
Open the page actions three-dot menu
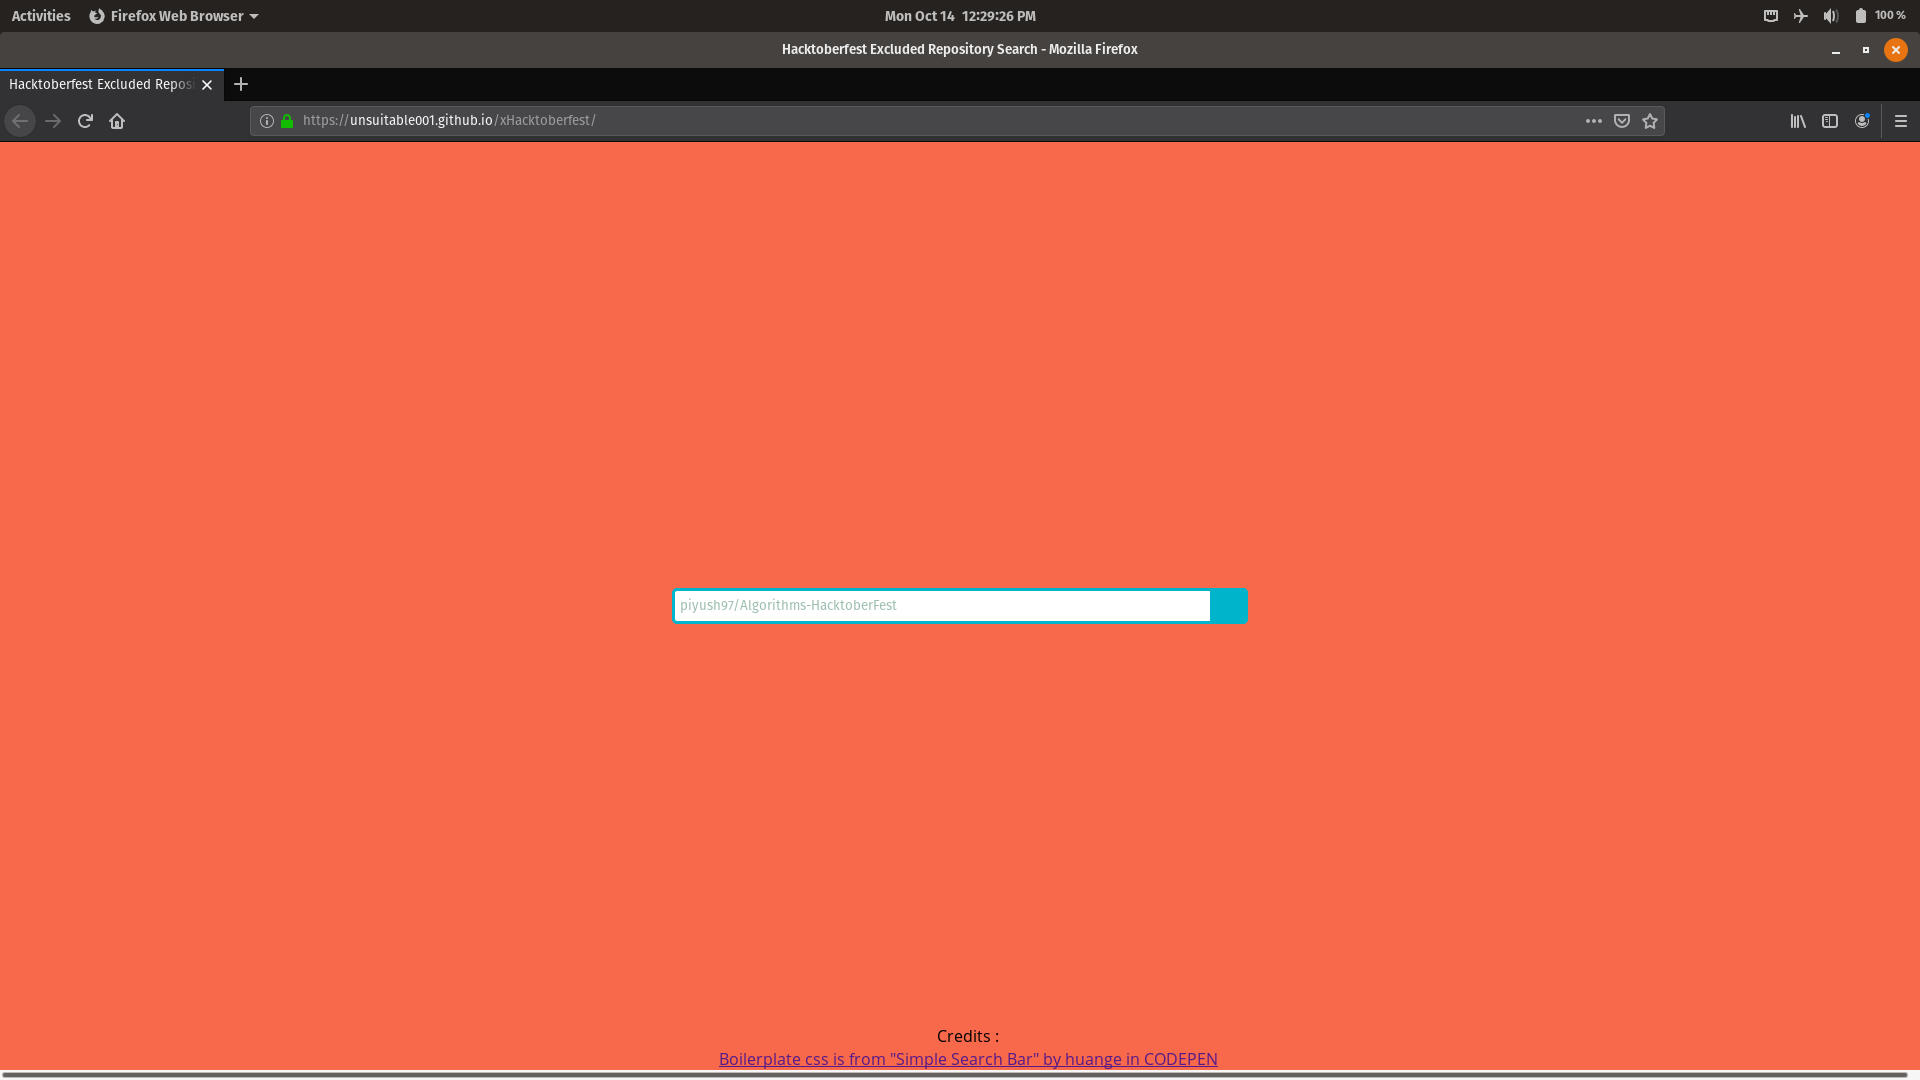(x=1593, y=121)
